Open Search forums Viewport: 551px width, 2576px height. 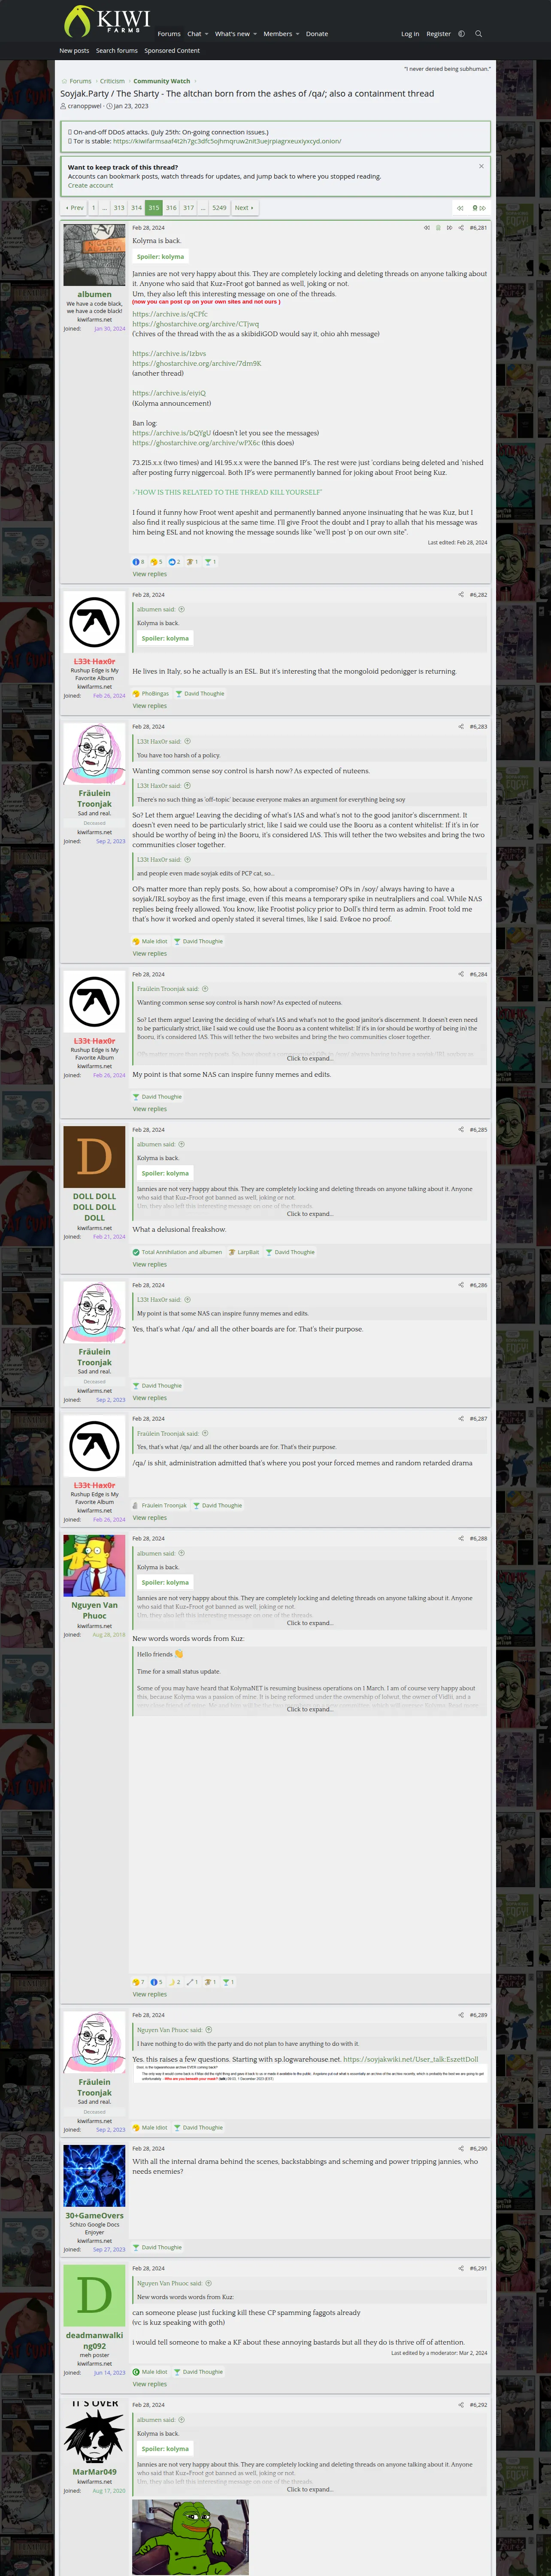click(117, 50)
